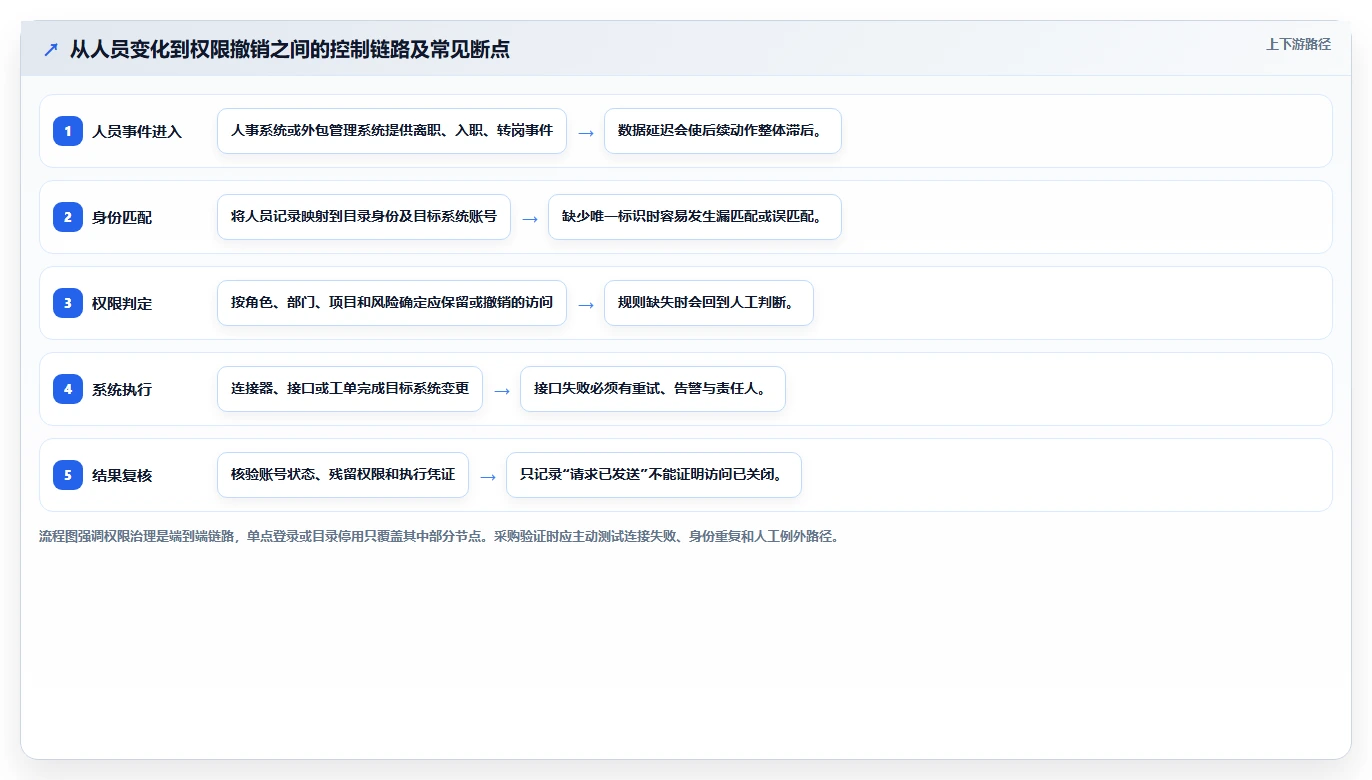Click the 系统执行 step label
Image resolution: width=1372 pixels, height=780 pixels.
[122, 389]
